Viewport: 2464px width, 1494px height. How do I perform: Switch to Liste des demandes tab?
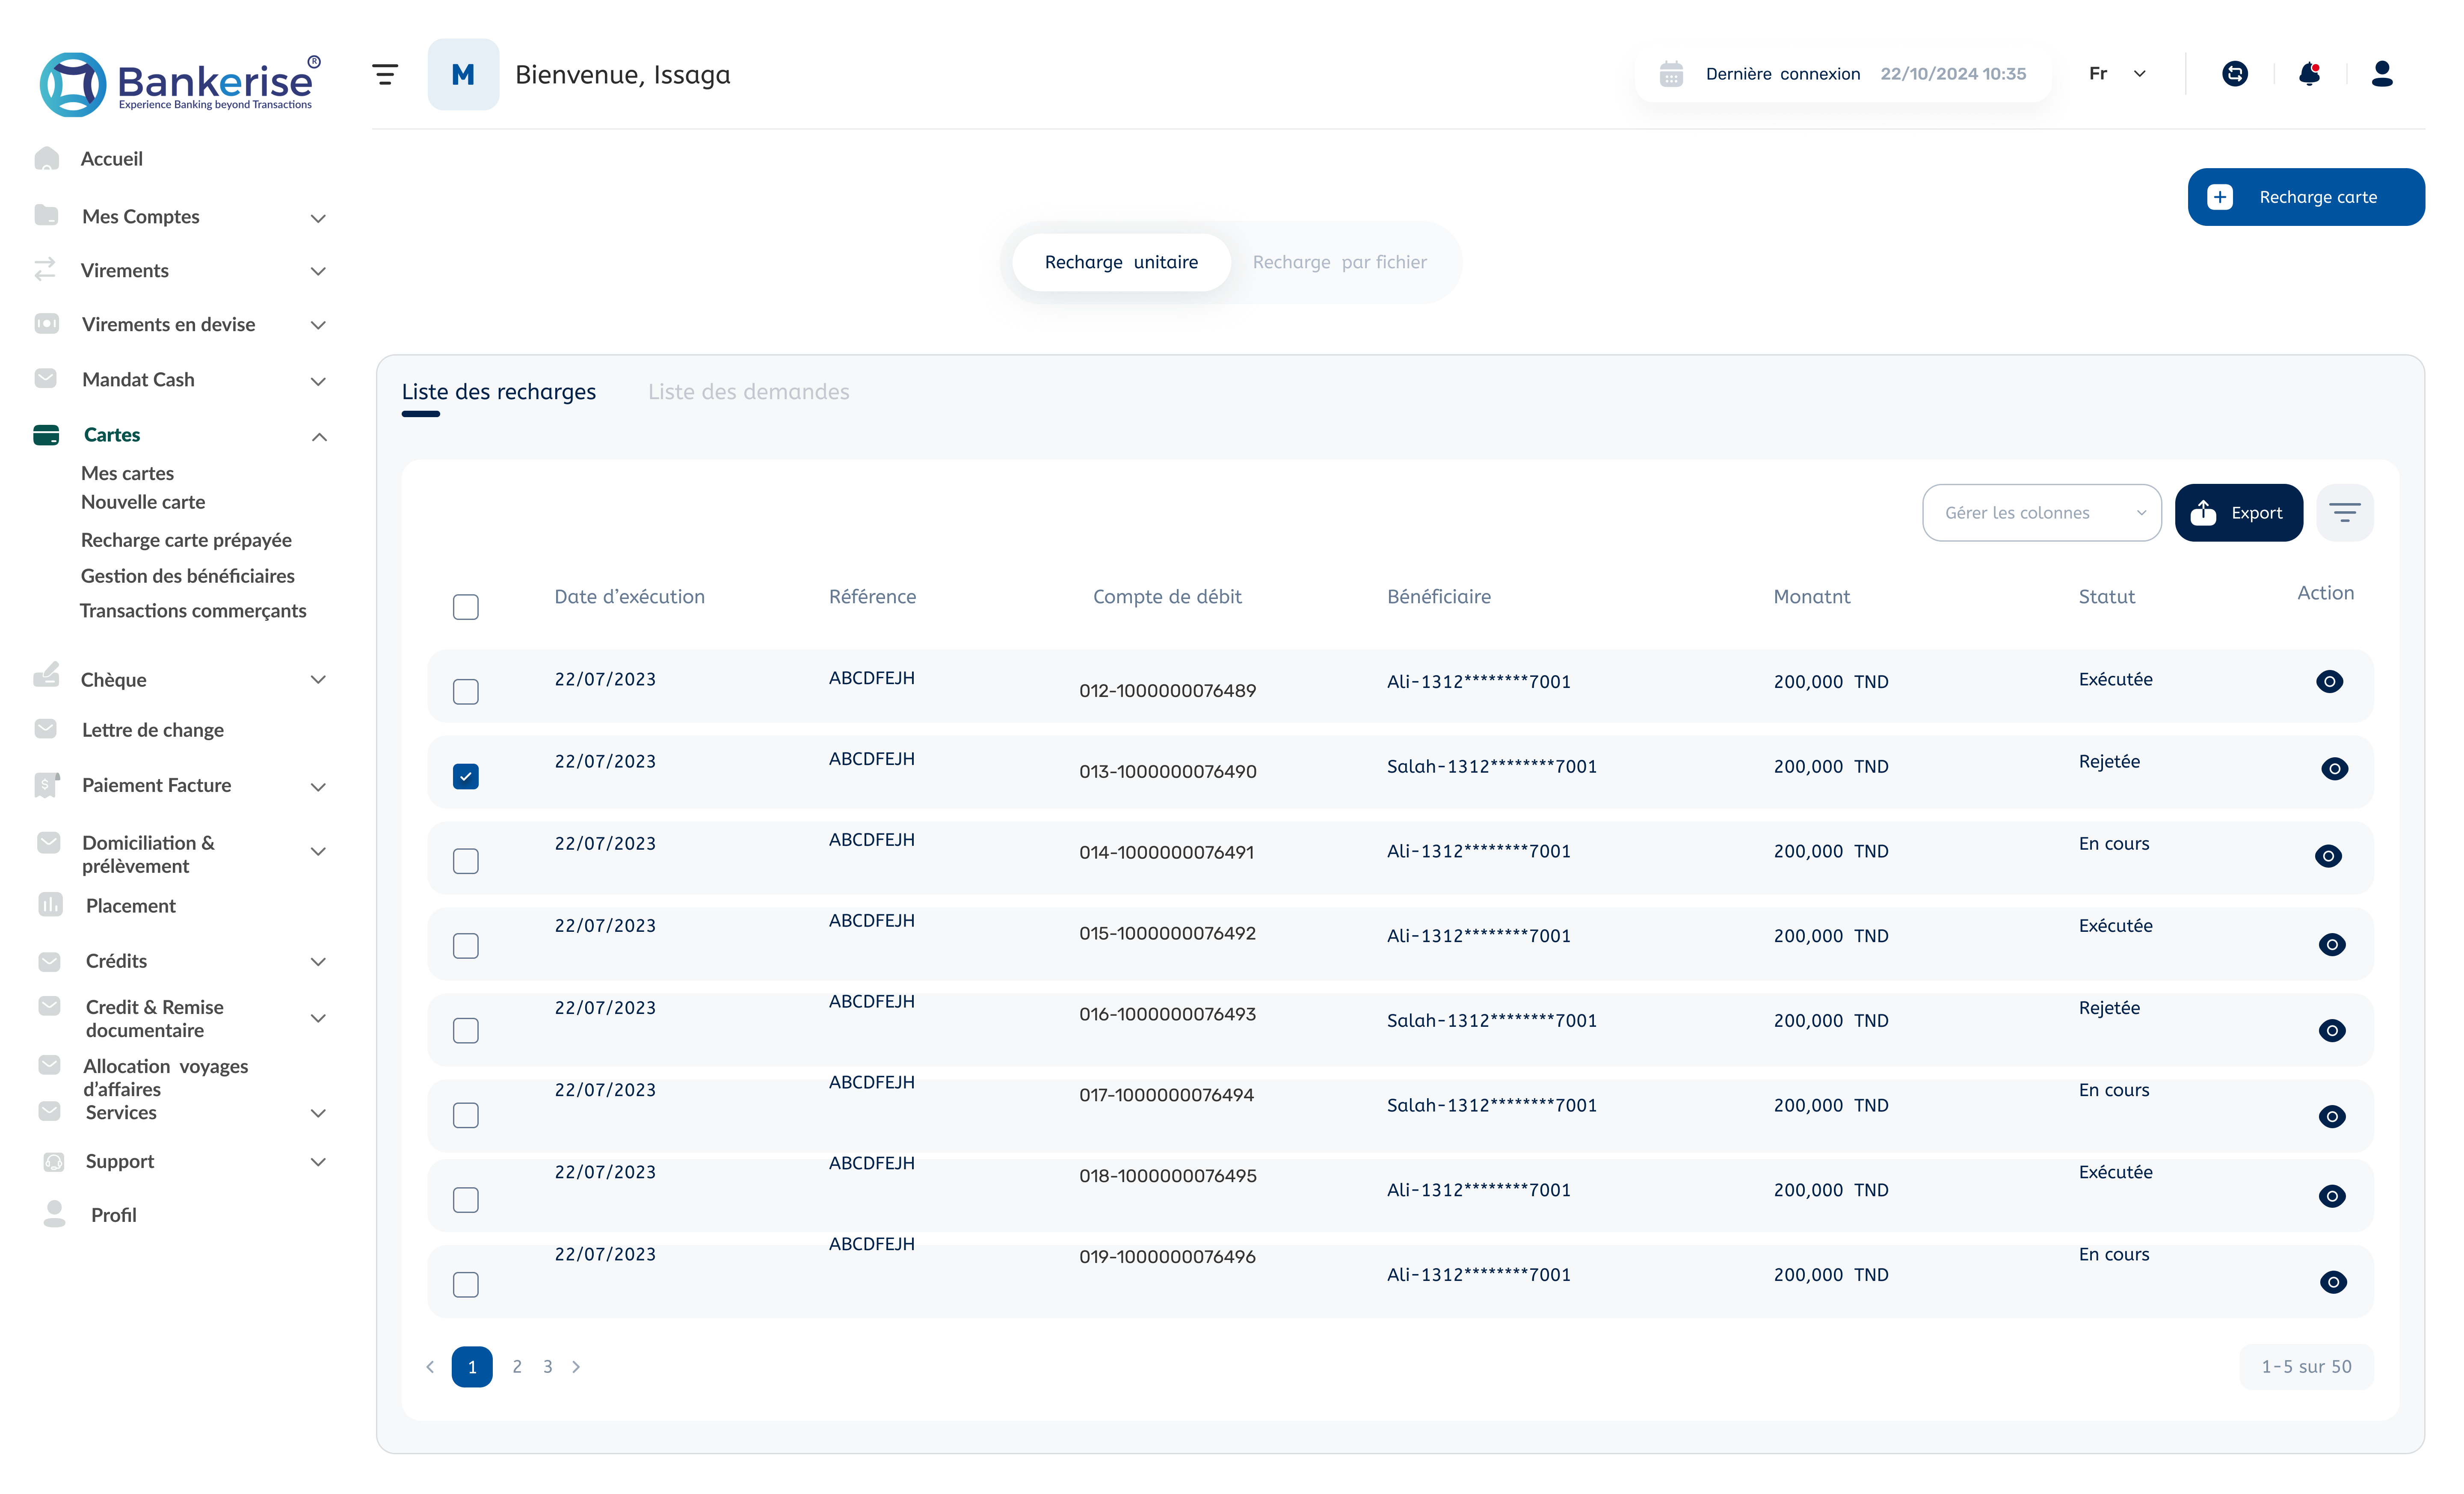pyautogui.click(x=748, y=392)
